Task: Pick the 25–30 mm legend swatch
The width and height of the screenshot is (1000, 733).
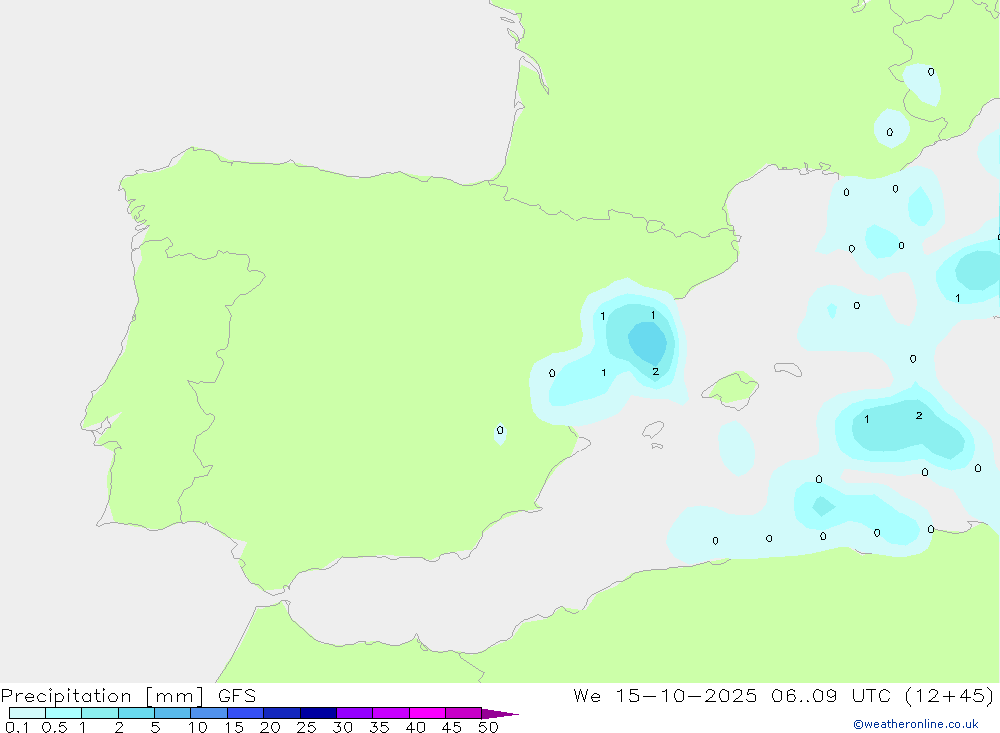Action: (318, 713)
